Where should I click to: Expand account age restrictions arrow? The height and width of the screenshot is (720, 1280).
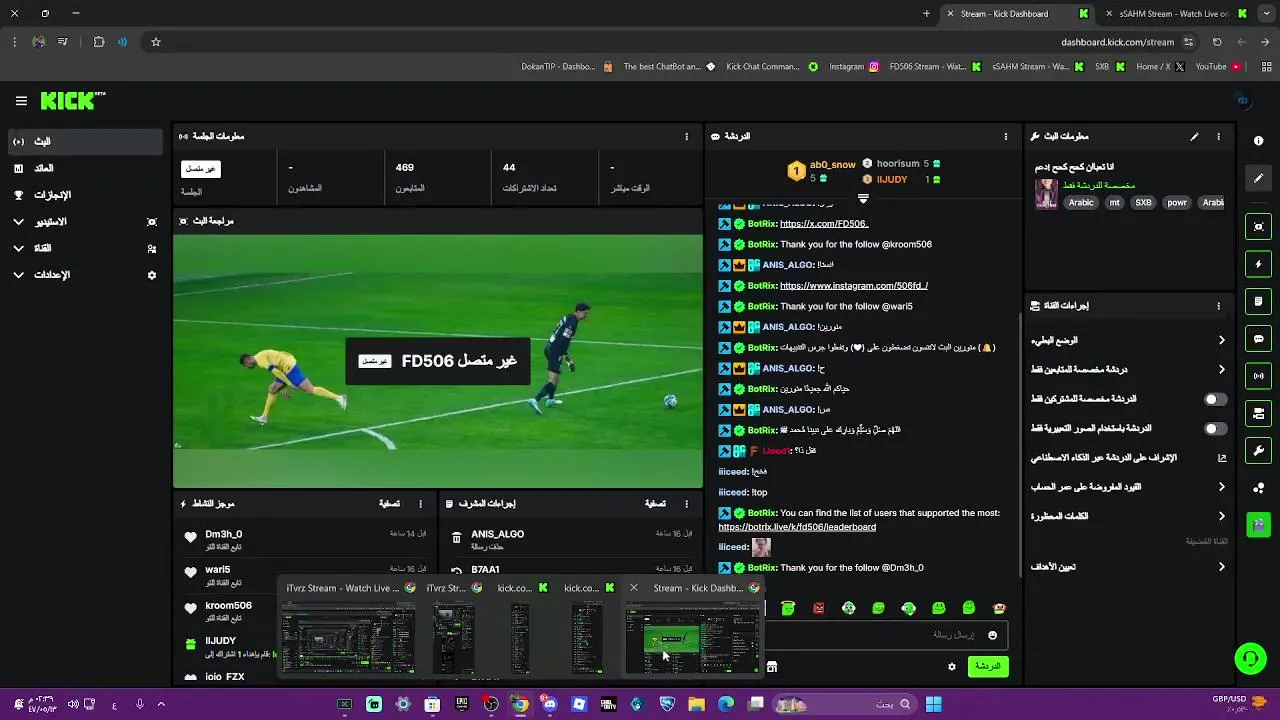coord(1221,487)
